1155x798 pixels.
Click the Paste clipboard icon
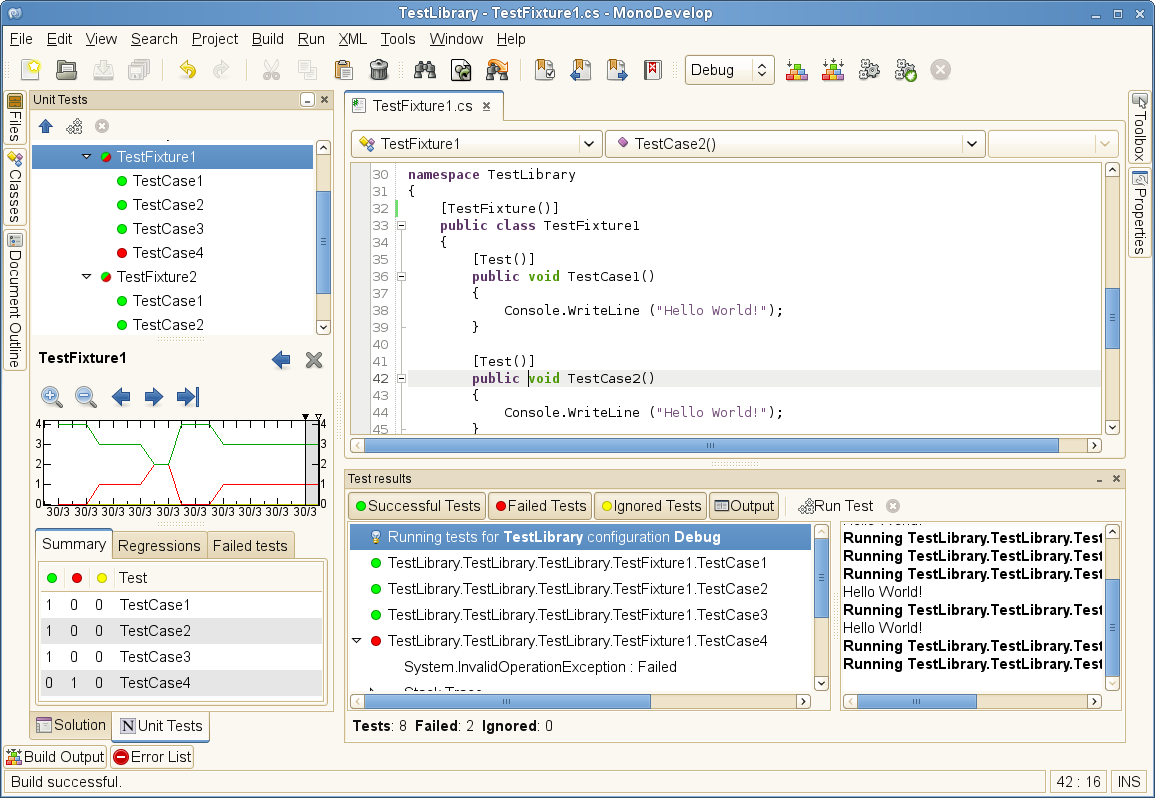[x=344, y=70]
